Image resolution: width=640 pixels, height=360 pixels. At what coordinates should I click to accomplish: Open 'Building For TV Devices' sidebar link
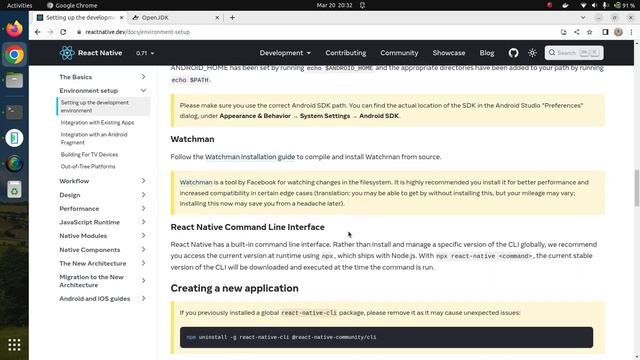[89, 154]
